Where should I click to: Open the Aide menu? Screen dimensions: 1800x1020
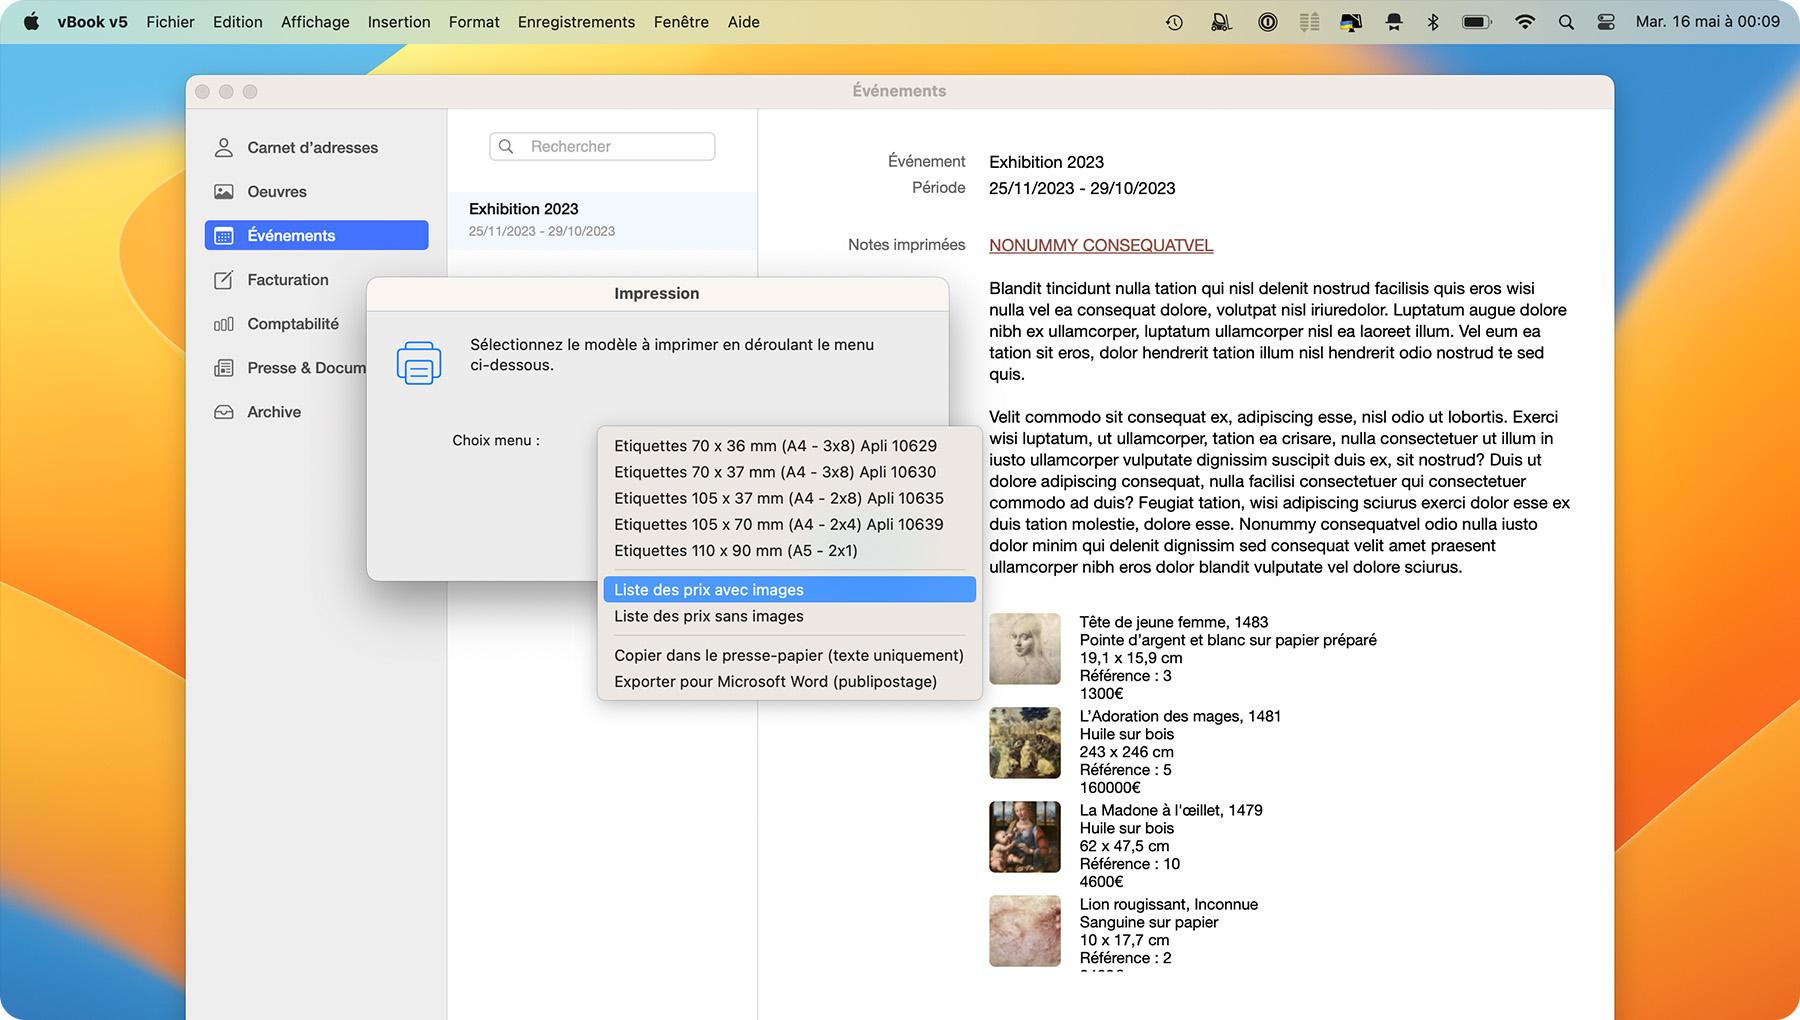744,22
